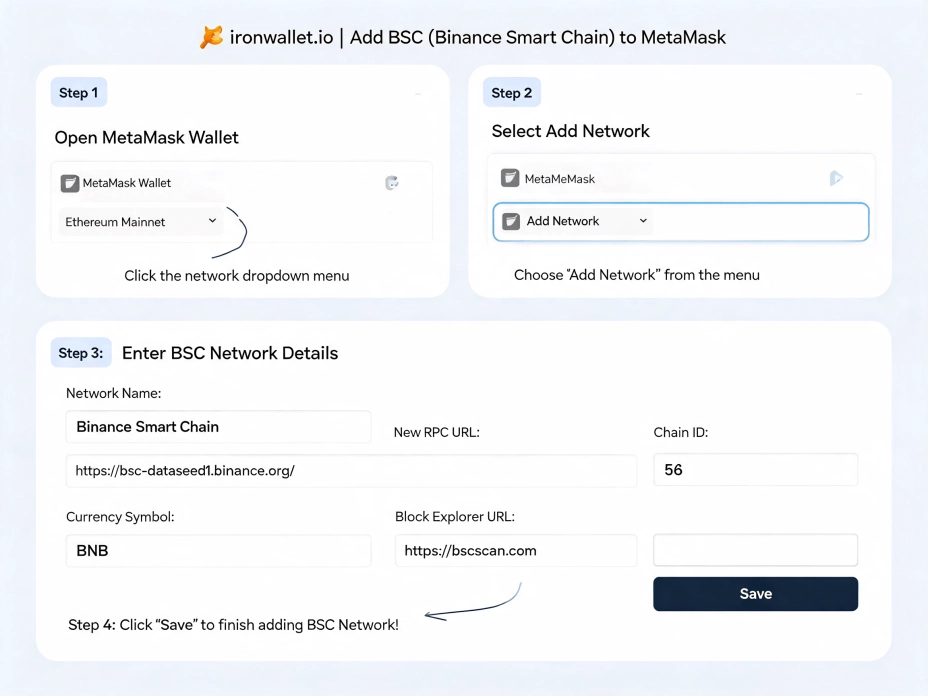Click the heading 'Enter BSC Network Details'
The image size is (928, 696).
tap(230, 353)
